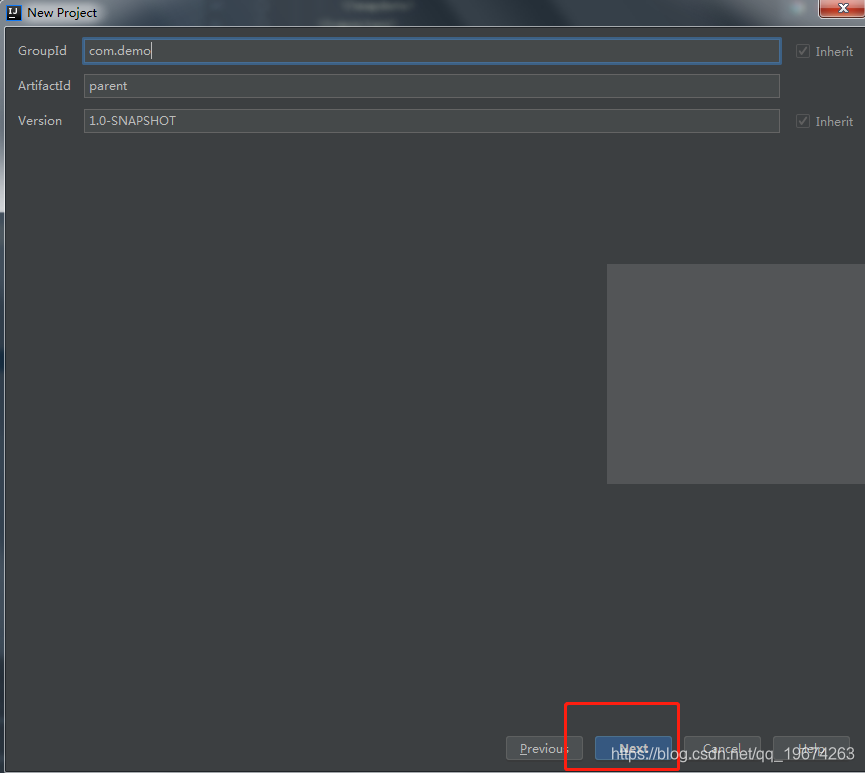The width and height of the screenshot is (865, 773).
Task: Go back with the Previous button
Action: 544,748
